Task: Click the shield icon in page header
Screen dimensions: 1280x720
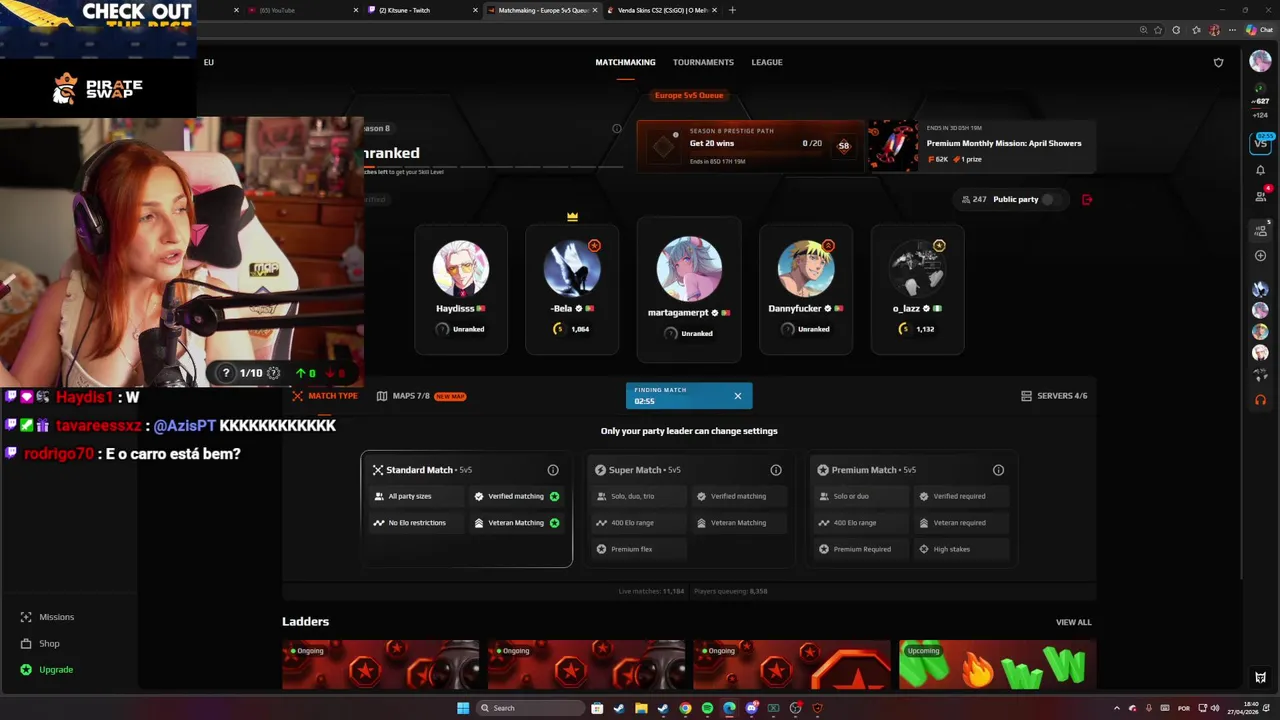Action: coord(1218,62)
